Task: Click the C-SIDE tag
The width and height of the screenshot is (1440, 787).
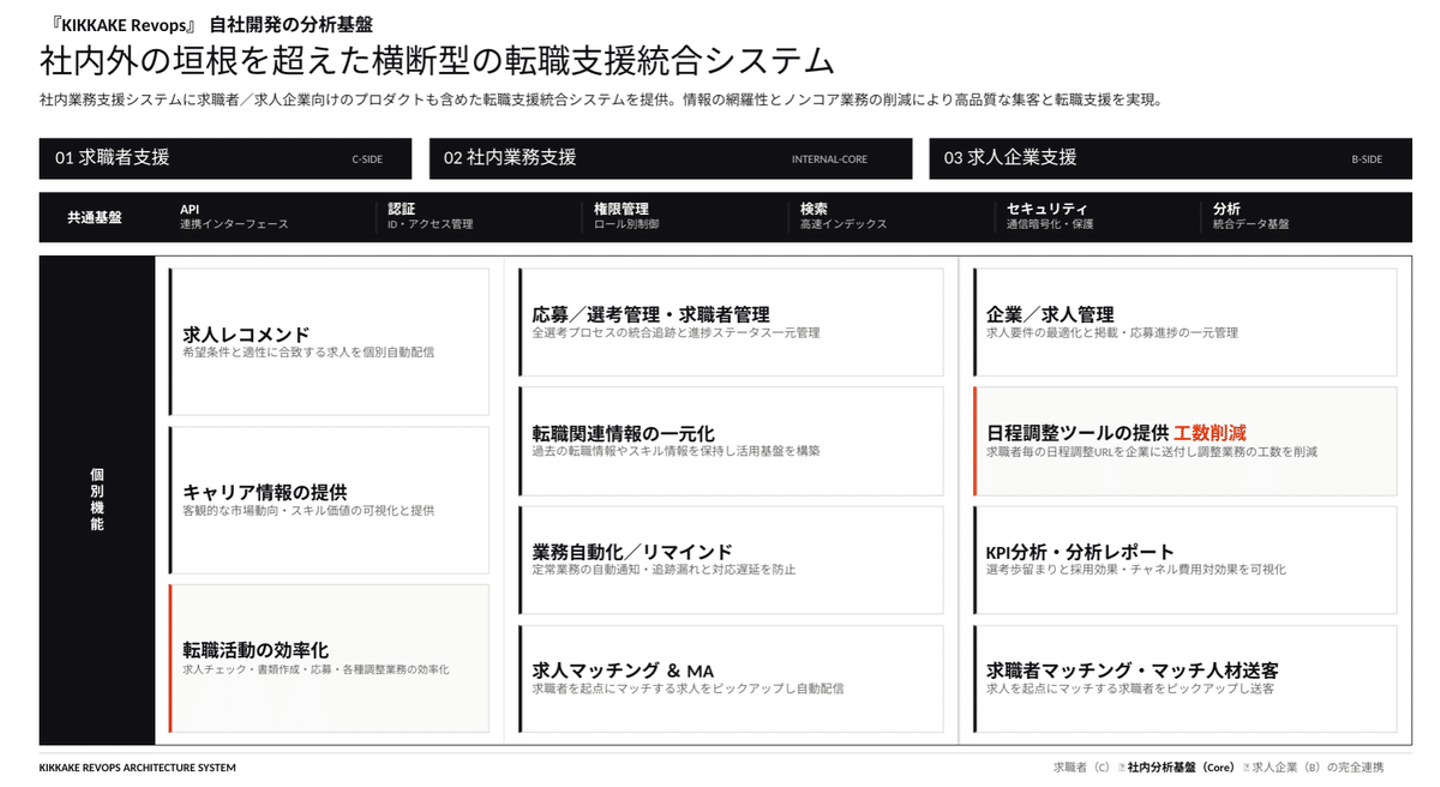Action: 367,159
